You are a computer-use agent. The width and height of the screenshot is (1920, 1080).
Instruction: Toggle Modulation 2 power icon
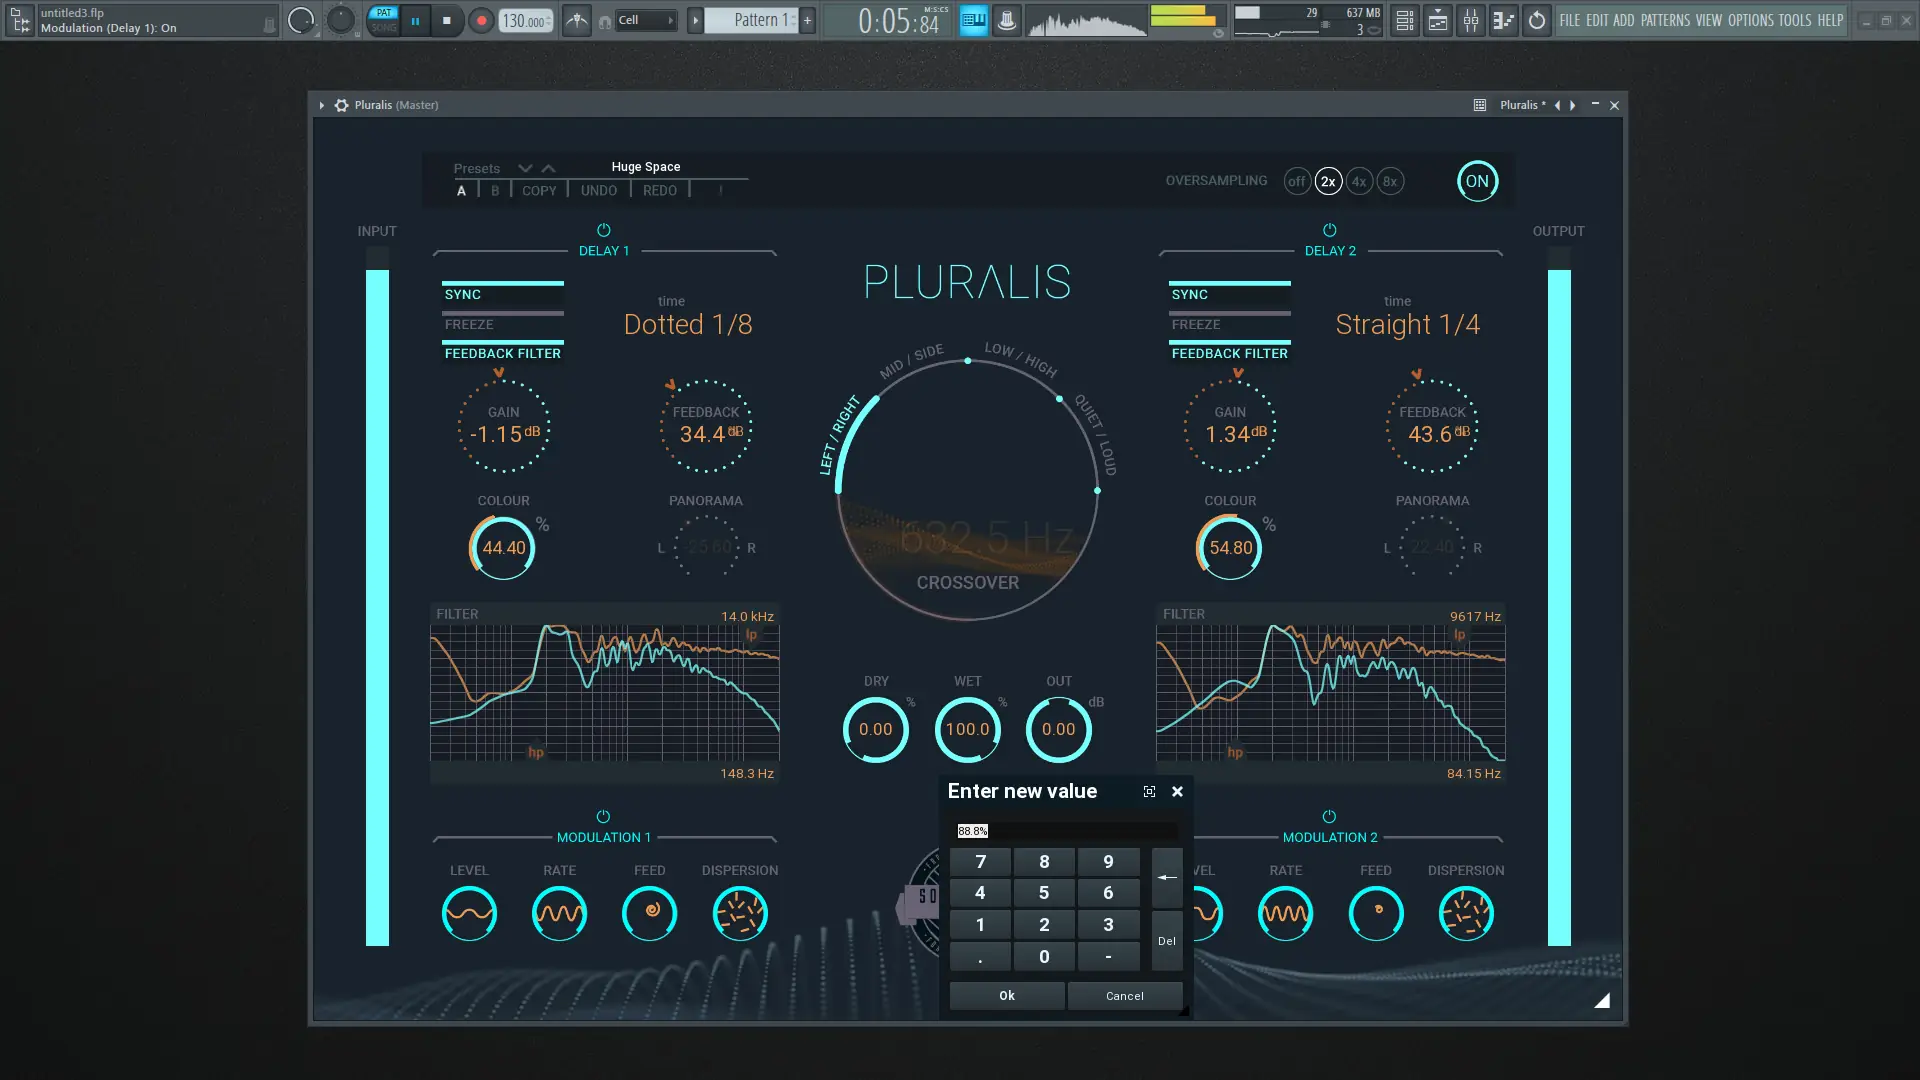1329,817
